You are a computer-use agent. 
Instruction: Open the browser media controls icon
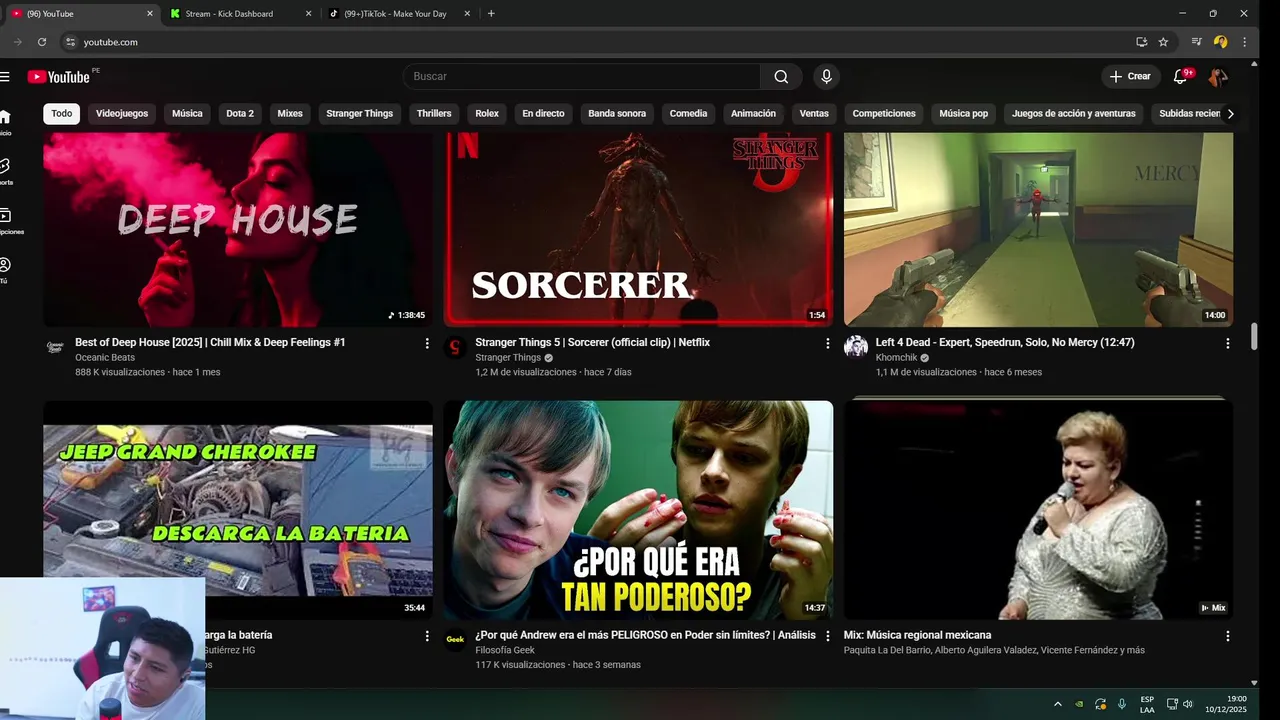point(1196,42)
